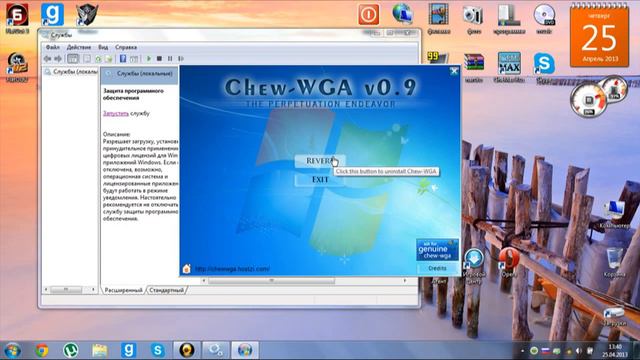Screen dimensions: 640x360
Task: Open the Справка menu in Services window
Action: tap(126, 47)
